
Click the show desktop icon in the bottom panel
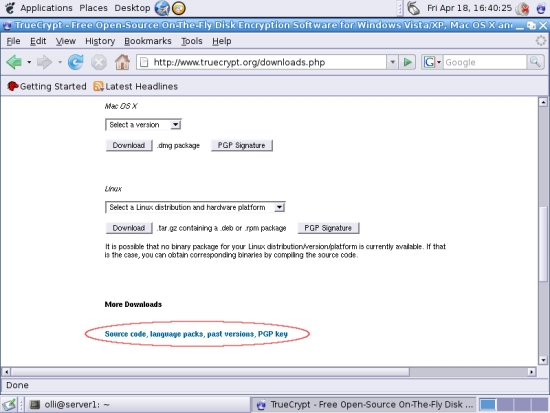tap(9, 405)
